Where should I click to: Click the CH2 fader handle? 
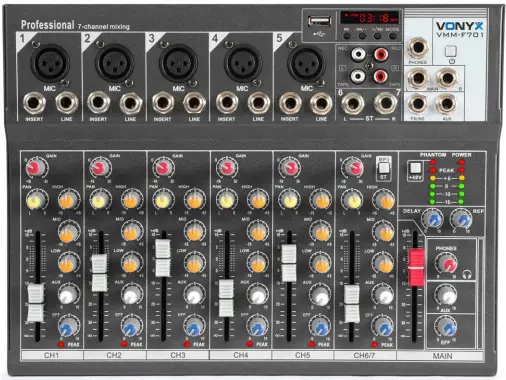click(x=99, y=273)
